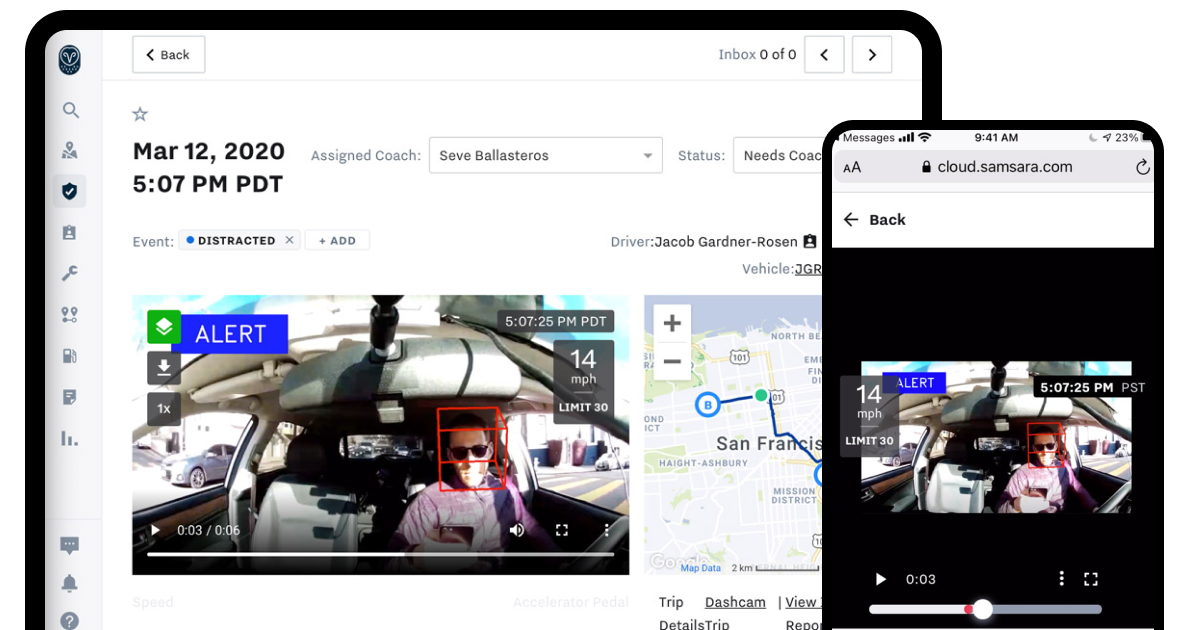Click the phone dashcam video frame
The width and height of the screenshot is (1200, 630).
pos(996,437)
